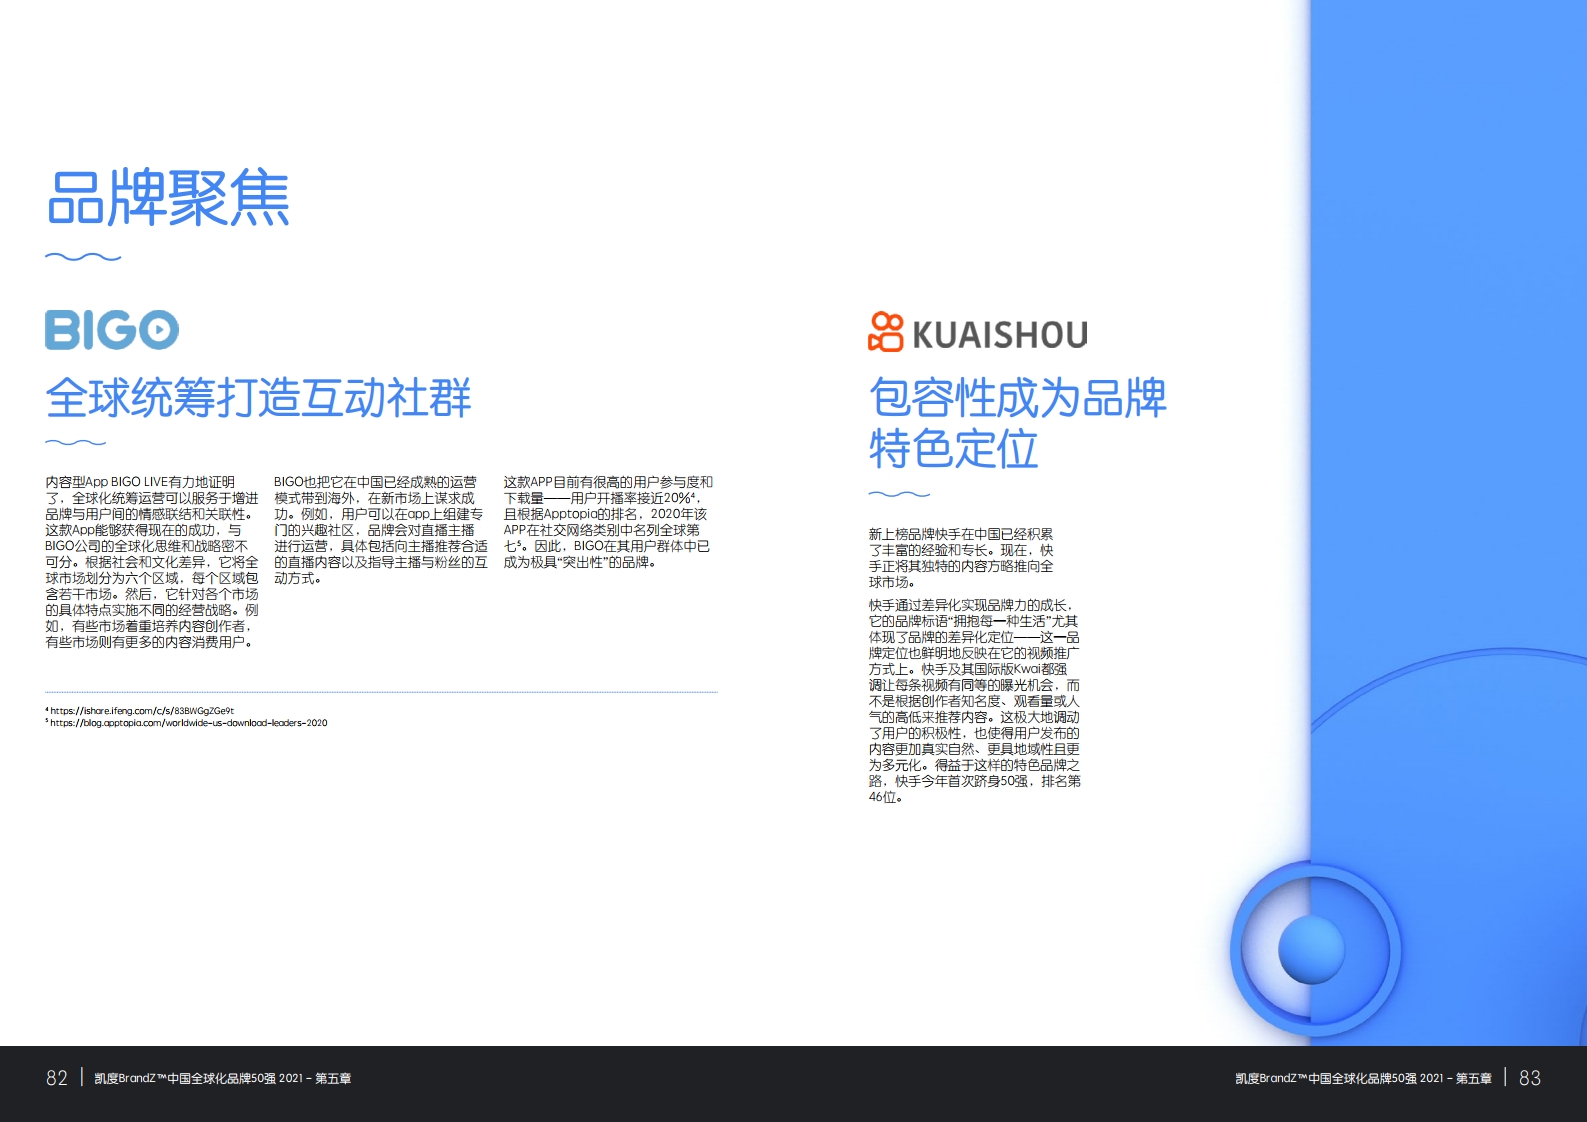Viewport: 1587px width, 1122px height.
Task: Open the blog.apptopia.com footnote link
Action: (x=188, y=723)
